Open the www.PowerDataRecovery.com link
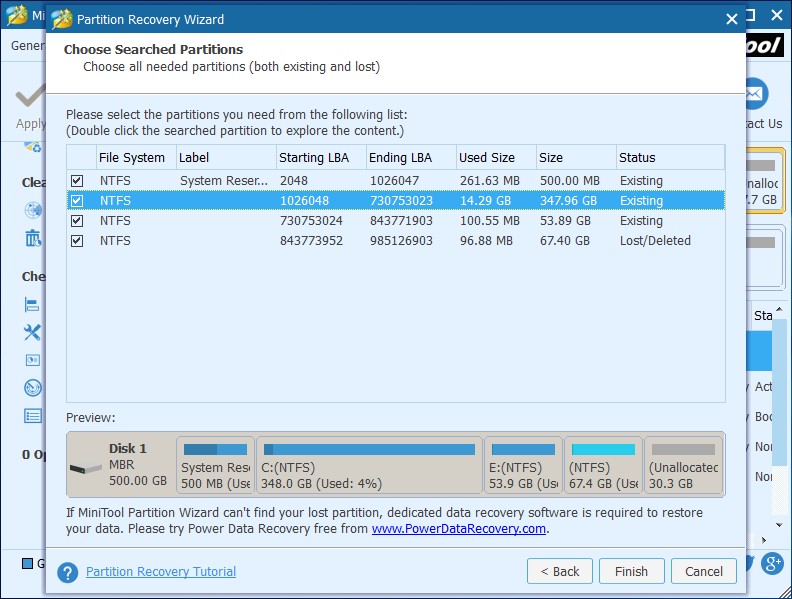 click(459, 529)
